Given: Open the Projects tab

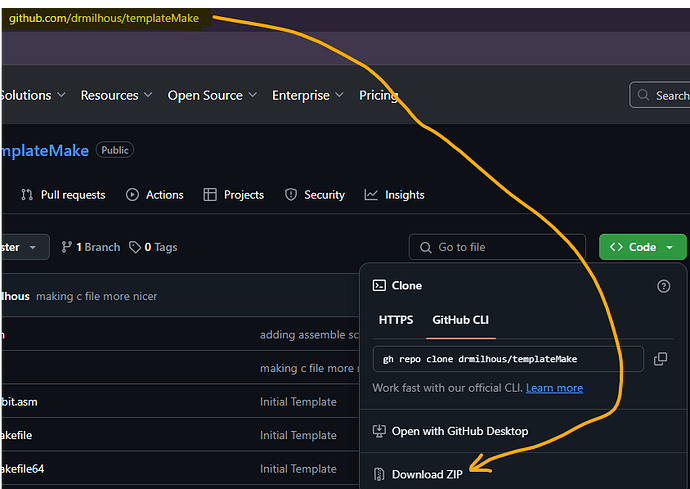Looking at the screenshot, I should tap(234, 195).
